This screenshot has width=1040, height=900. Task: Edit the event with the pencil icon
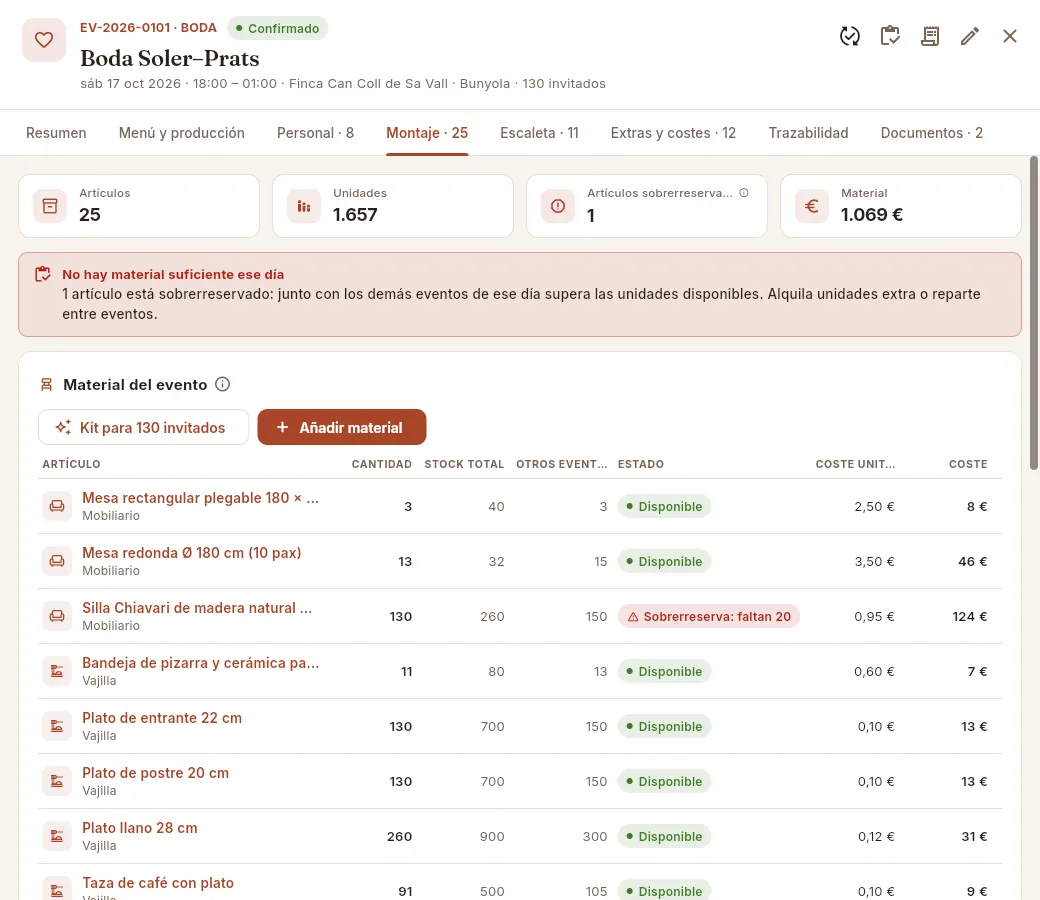970,36
